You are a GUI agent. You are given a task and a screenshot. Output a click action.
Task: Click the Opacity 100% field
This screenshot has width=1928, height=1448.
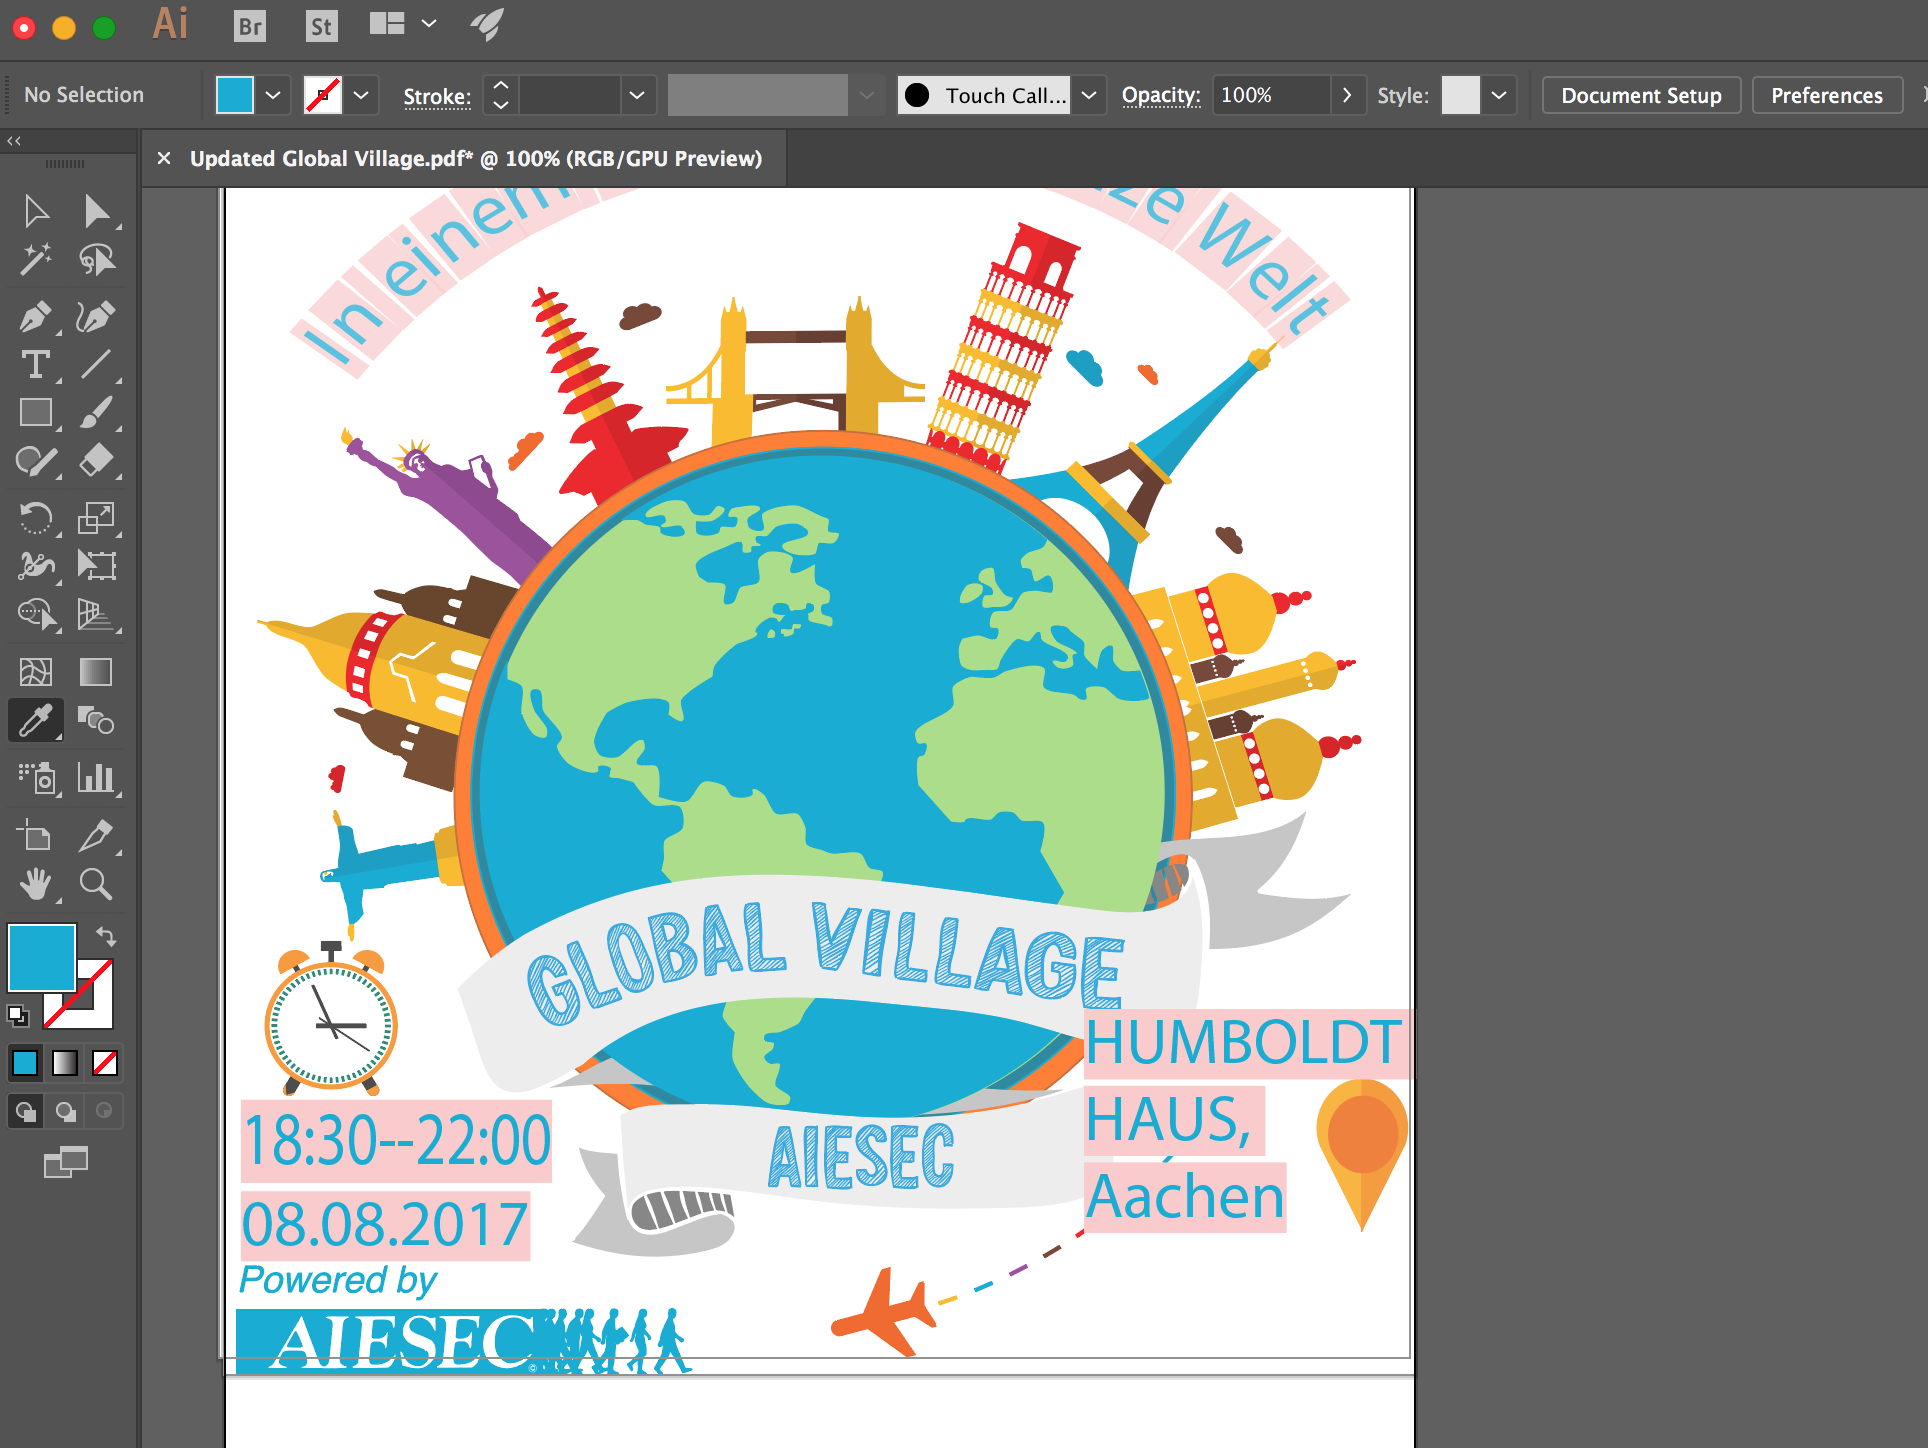[x=1272, y=95]
